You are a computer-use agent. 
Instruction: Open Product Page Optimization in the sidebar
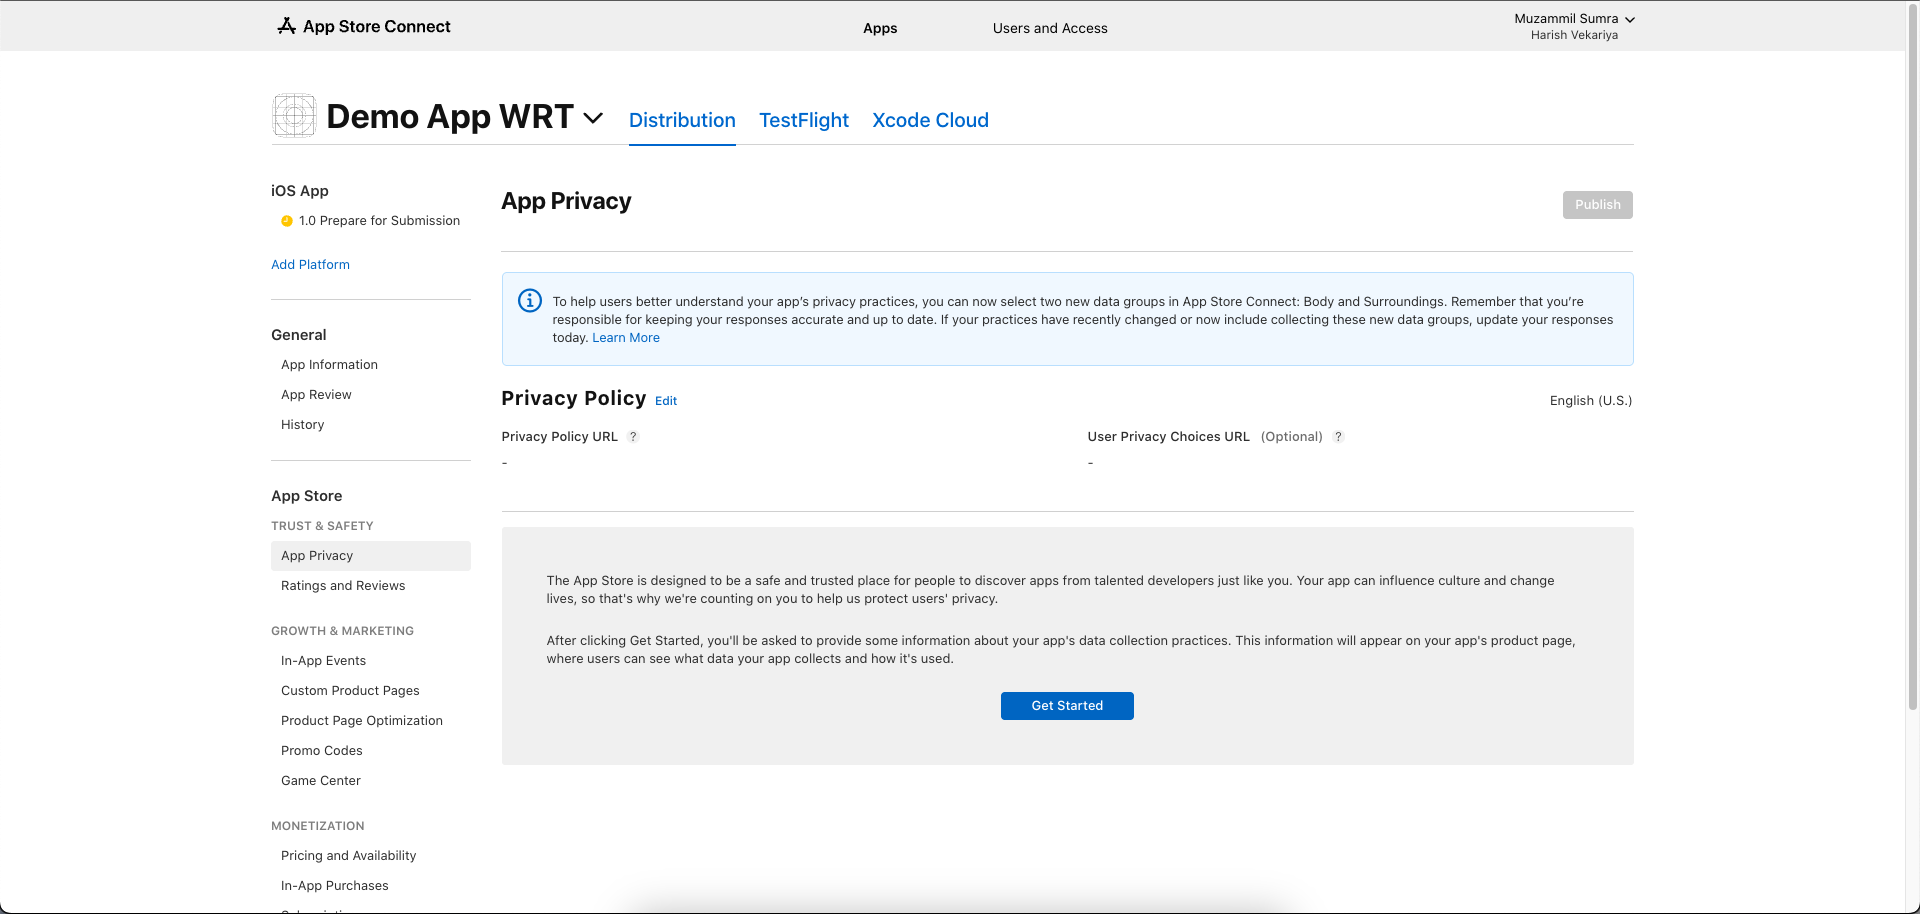tap(362, 721)
